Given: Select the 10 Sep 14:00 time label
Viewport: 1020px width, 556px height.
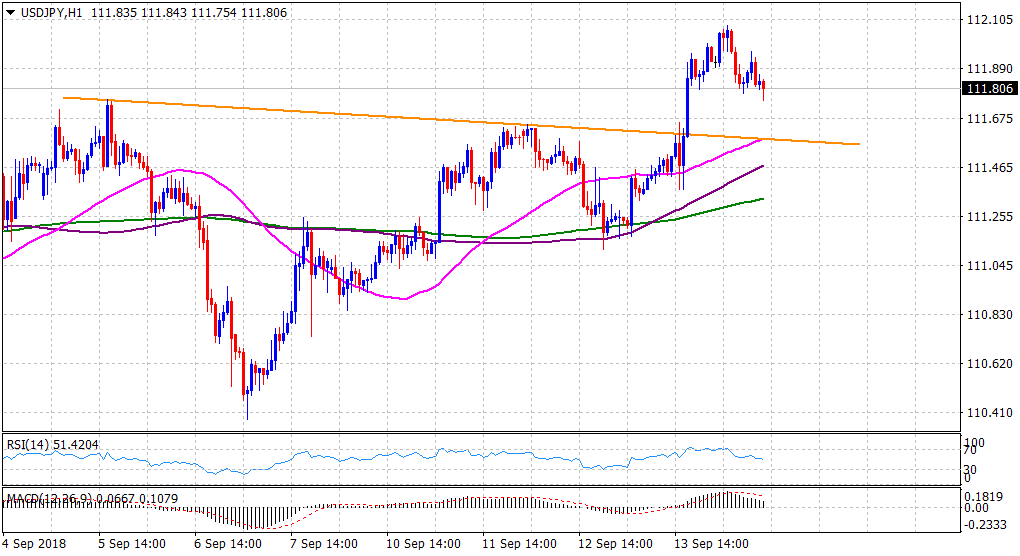Looking at the screenshot, I should (420, 544).
